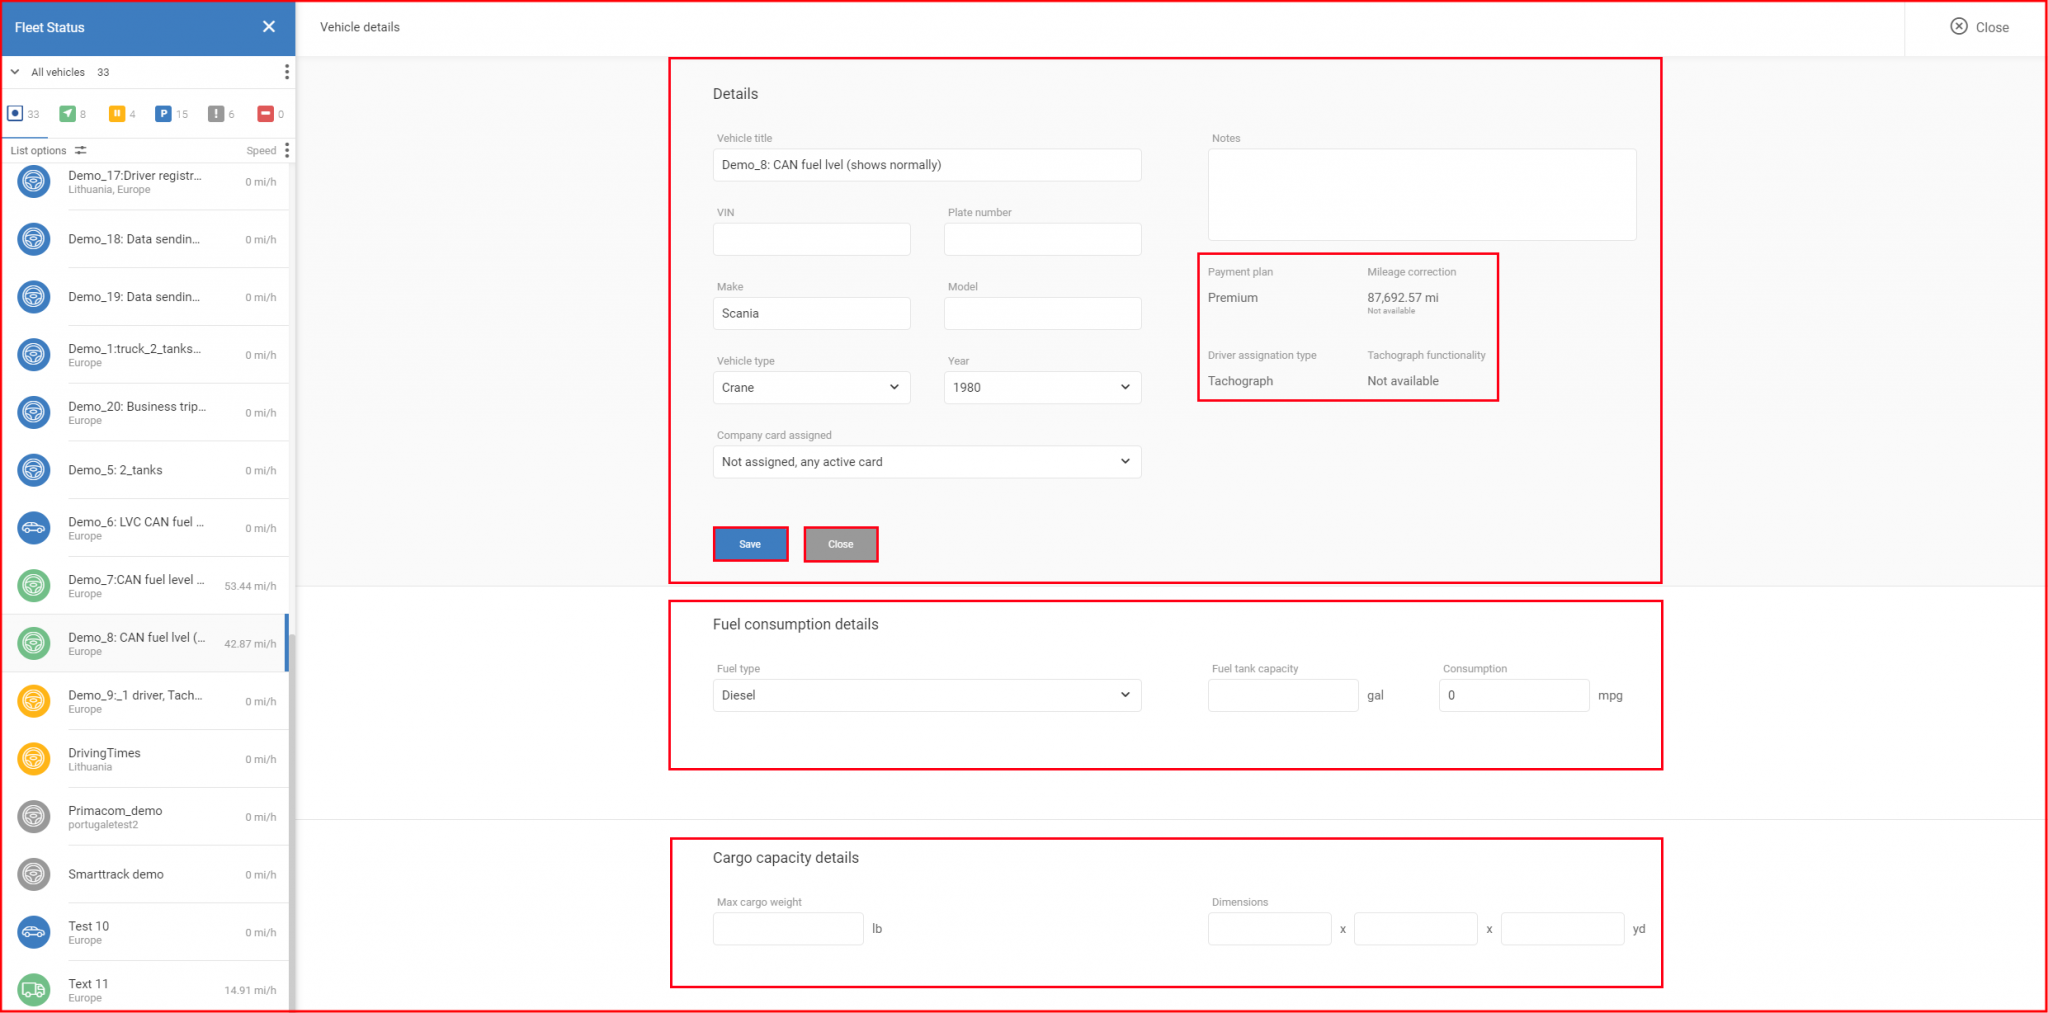Screen dimensions: 2048x1013
Task: Save the vehicle details
Action: (x=750, y=544)
